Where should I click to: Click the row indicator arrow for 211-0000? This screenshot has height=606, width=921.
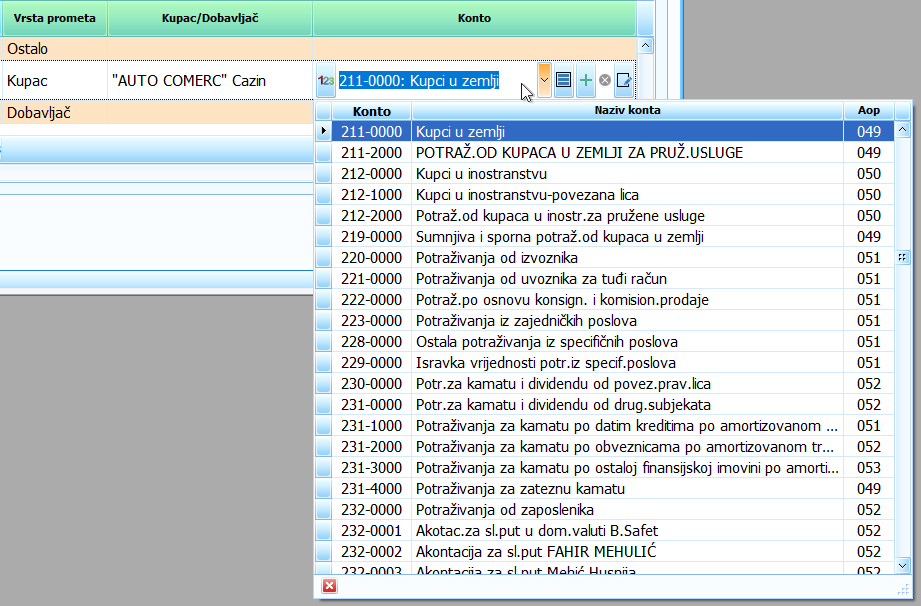point(323,131)
